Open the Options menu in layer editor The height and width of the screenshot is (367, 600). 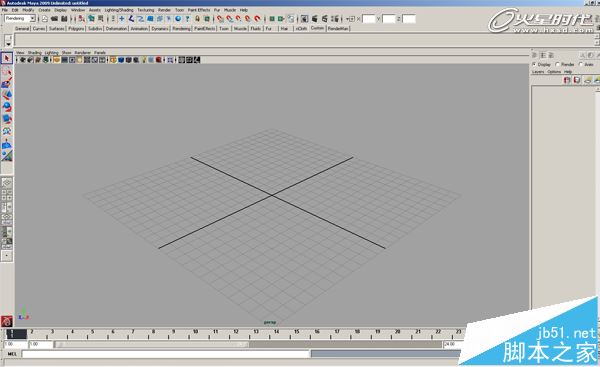(x=554, y=72)
